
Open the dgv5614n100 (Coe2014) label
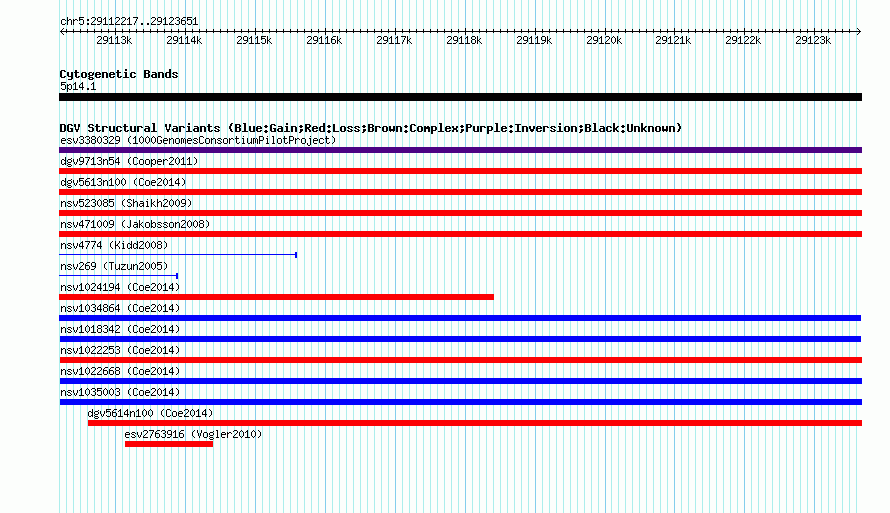(x=150, y=413)
